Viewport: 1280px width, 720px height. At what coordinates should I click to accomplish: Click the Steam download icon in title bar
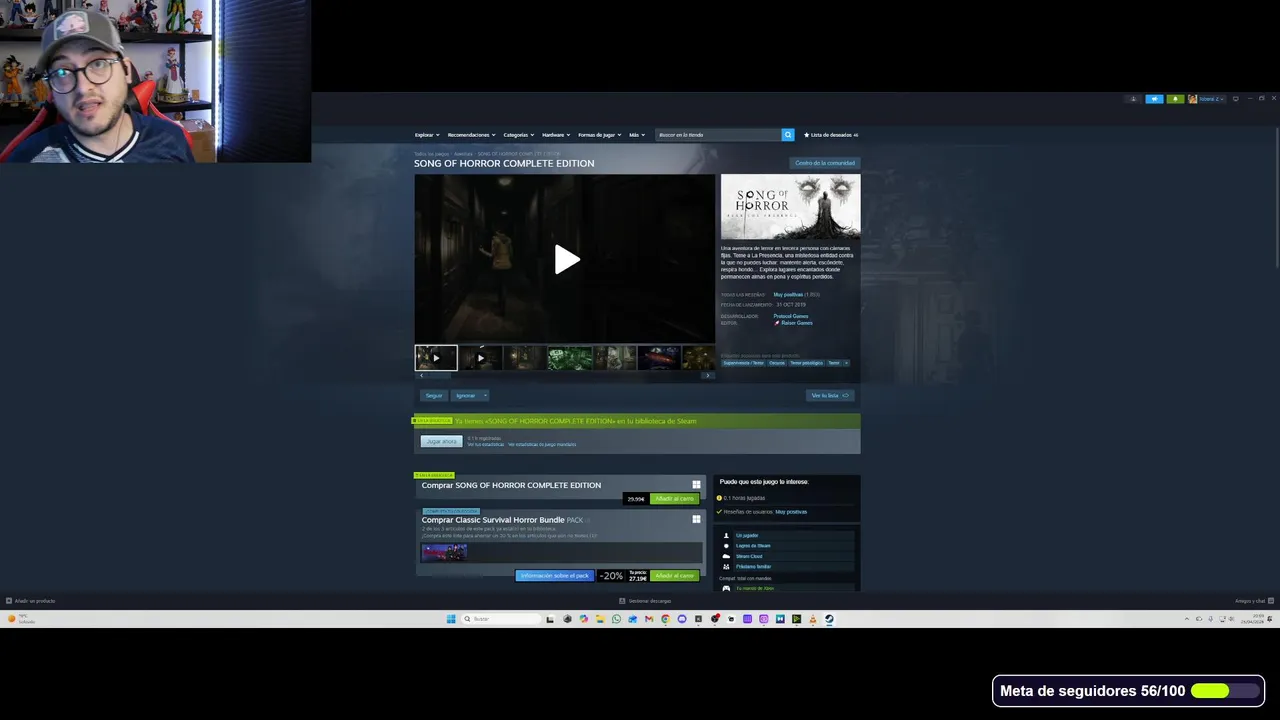(x=1133, y=99)
